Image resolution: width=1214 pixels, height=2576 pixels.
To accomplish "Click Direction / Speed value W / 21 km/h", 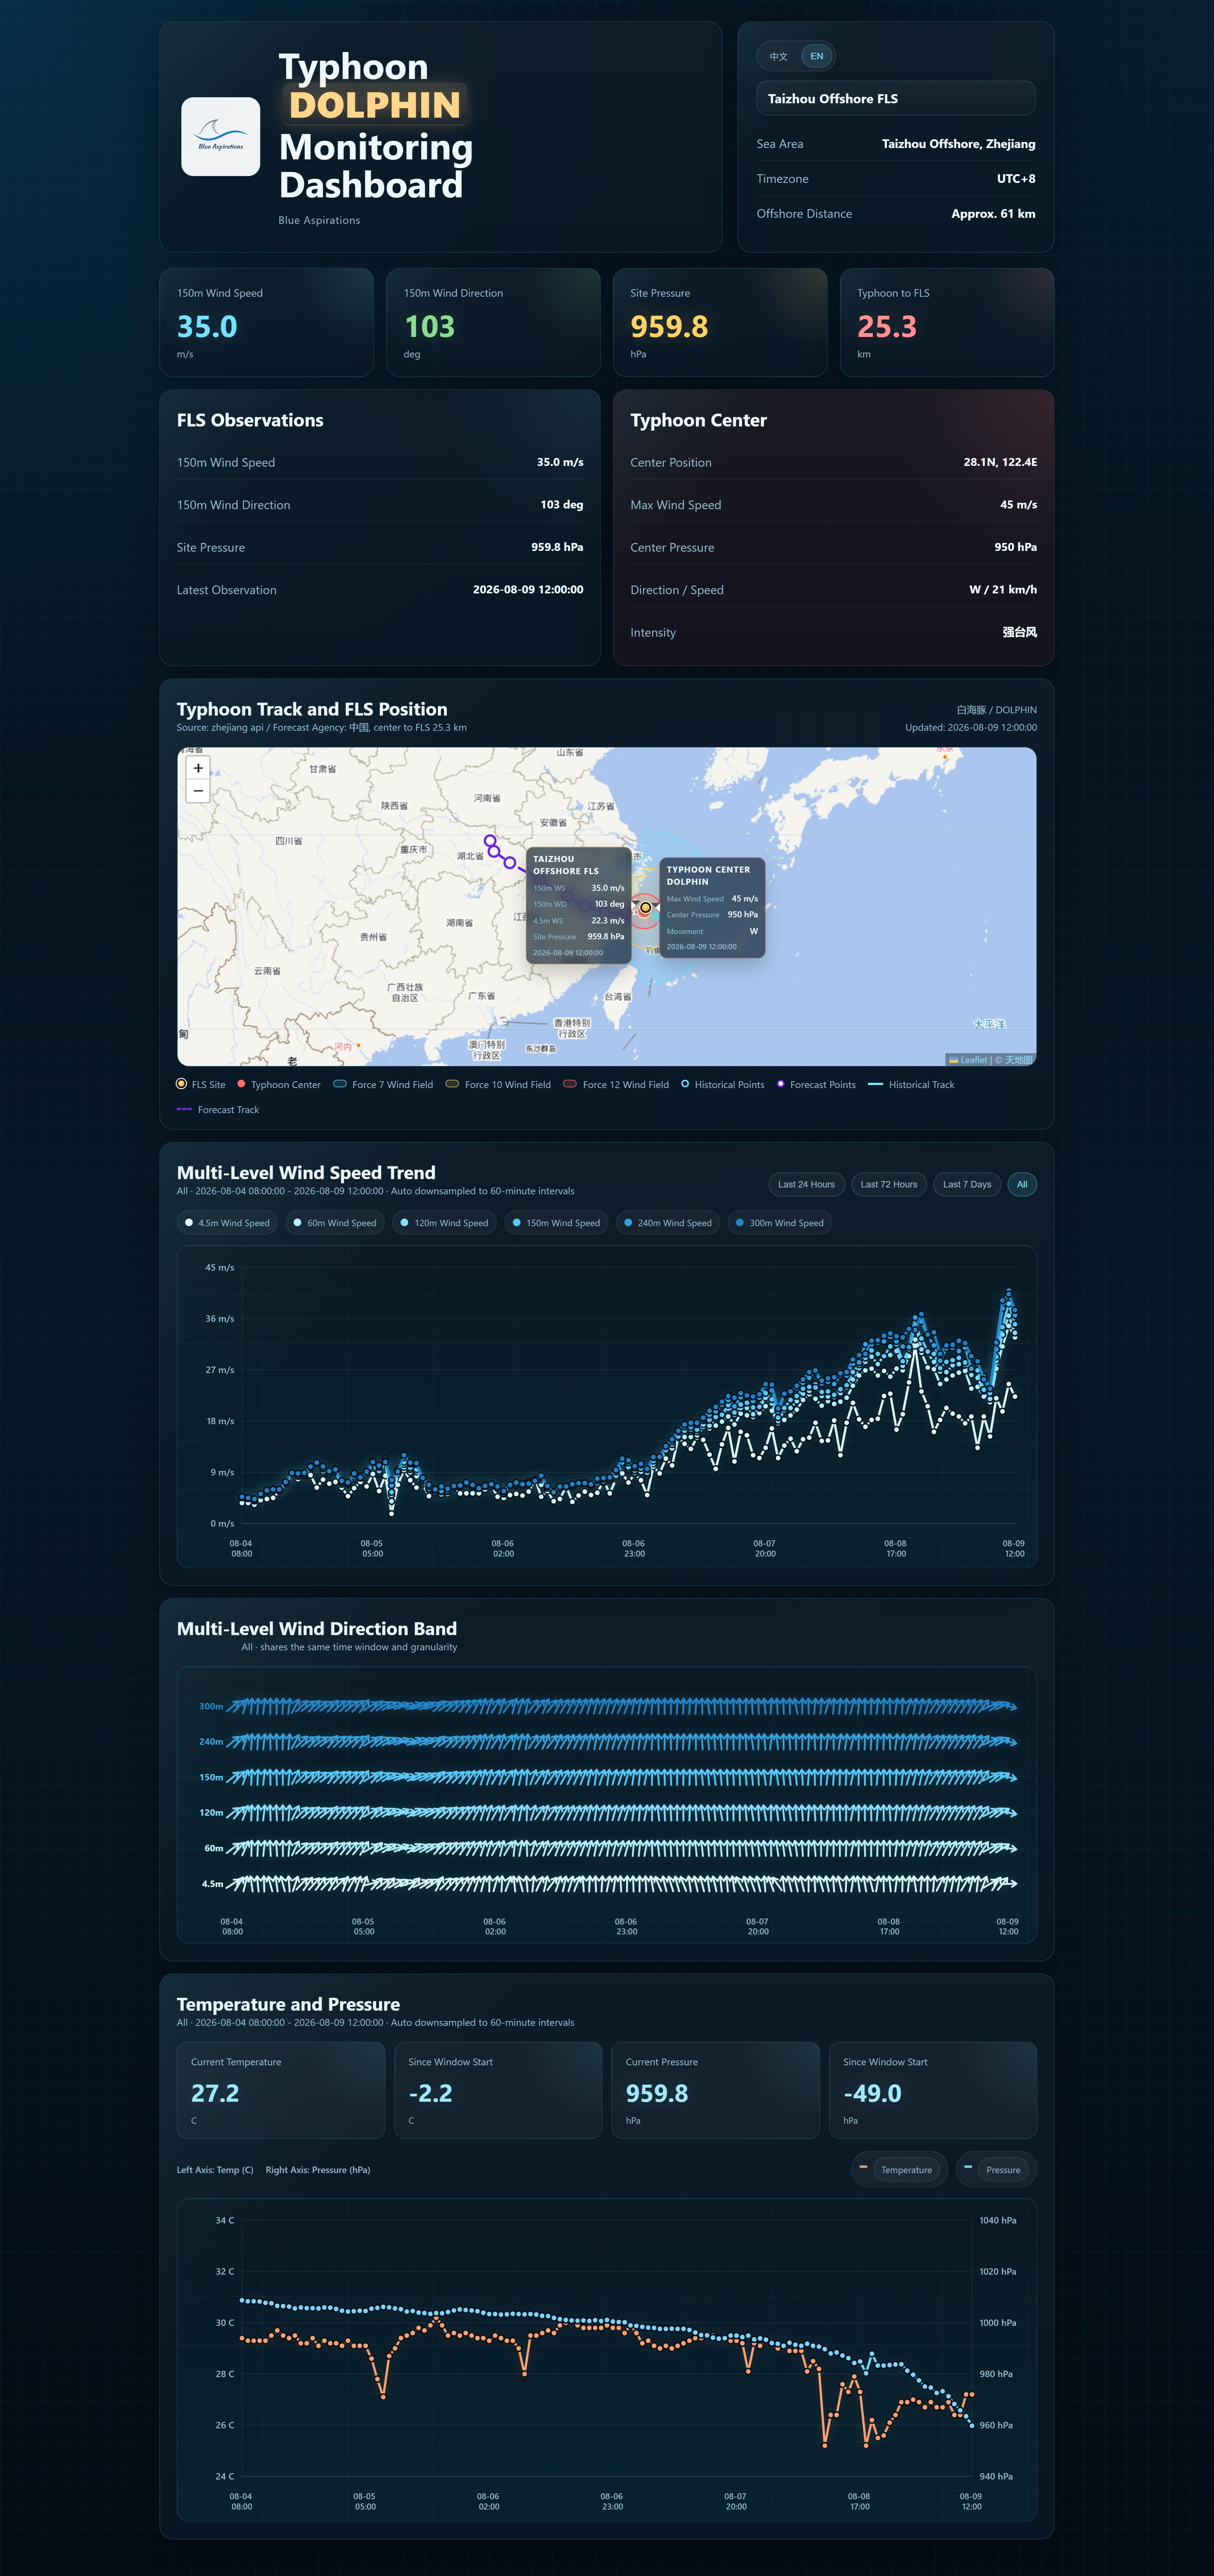I will pos(1003,590).
